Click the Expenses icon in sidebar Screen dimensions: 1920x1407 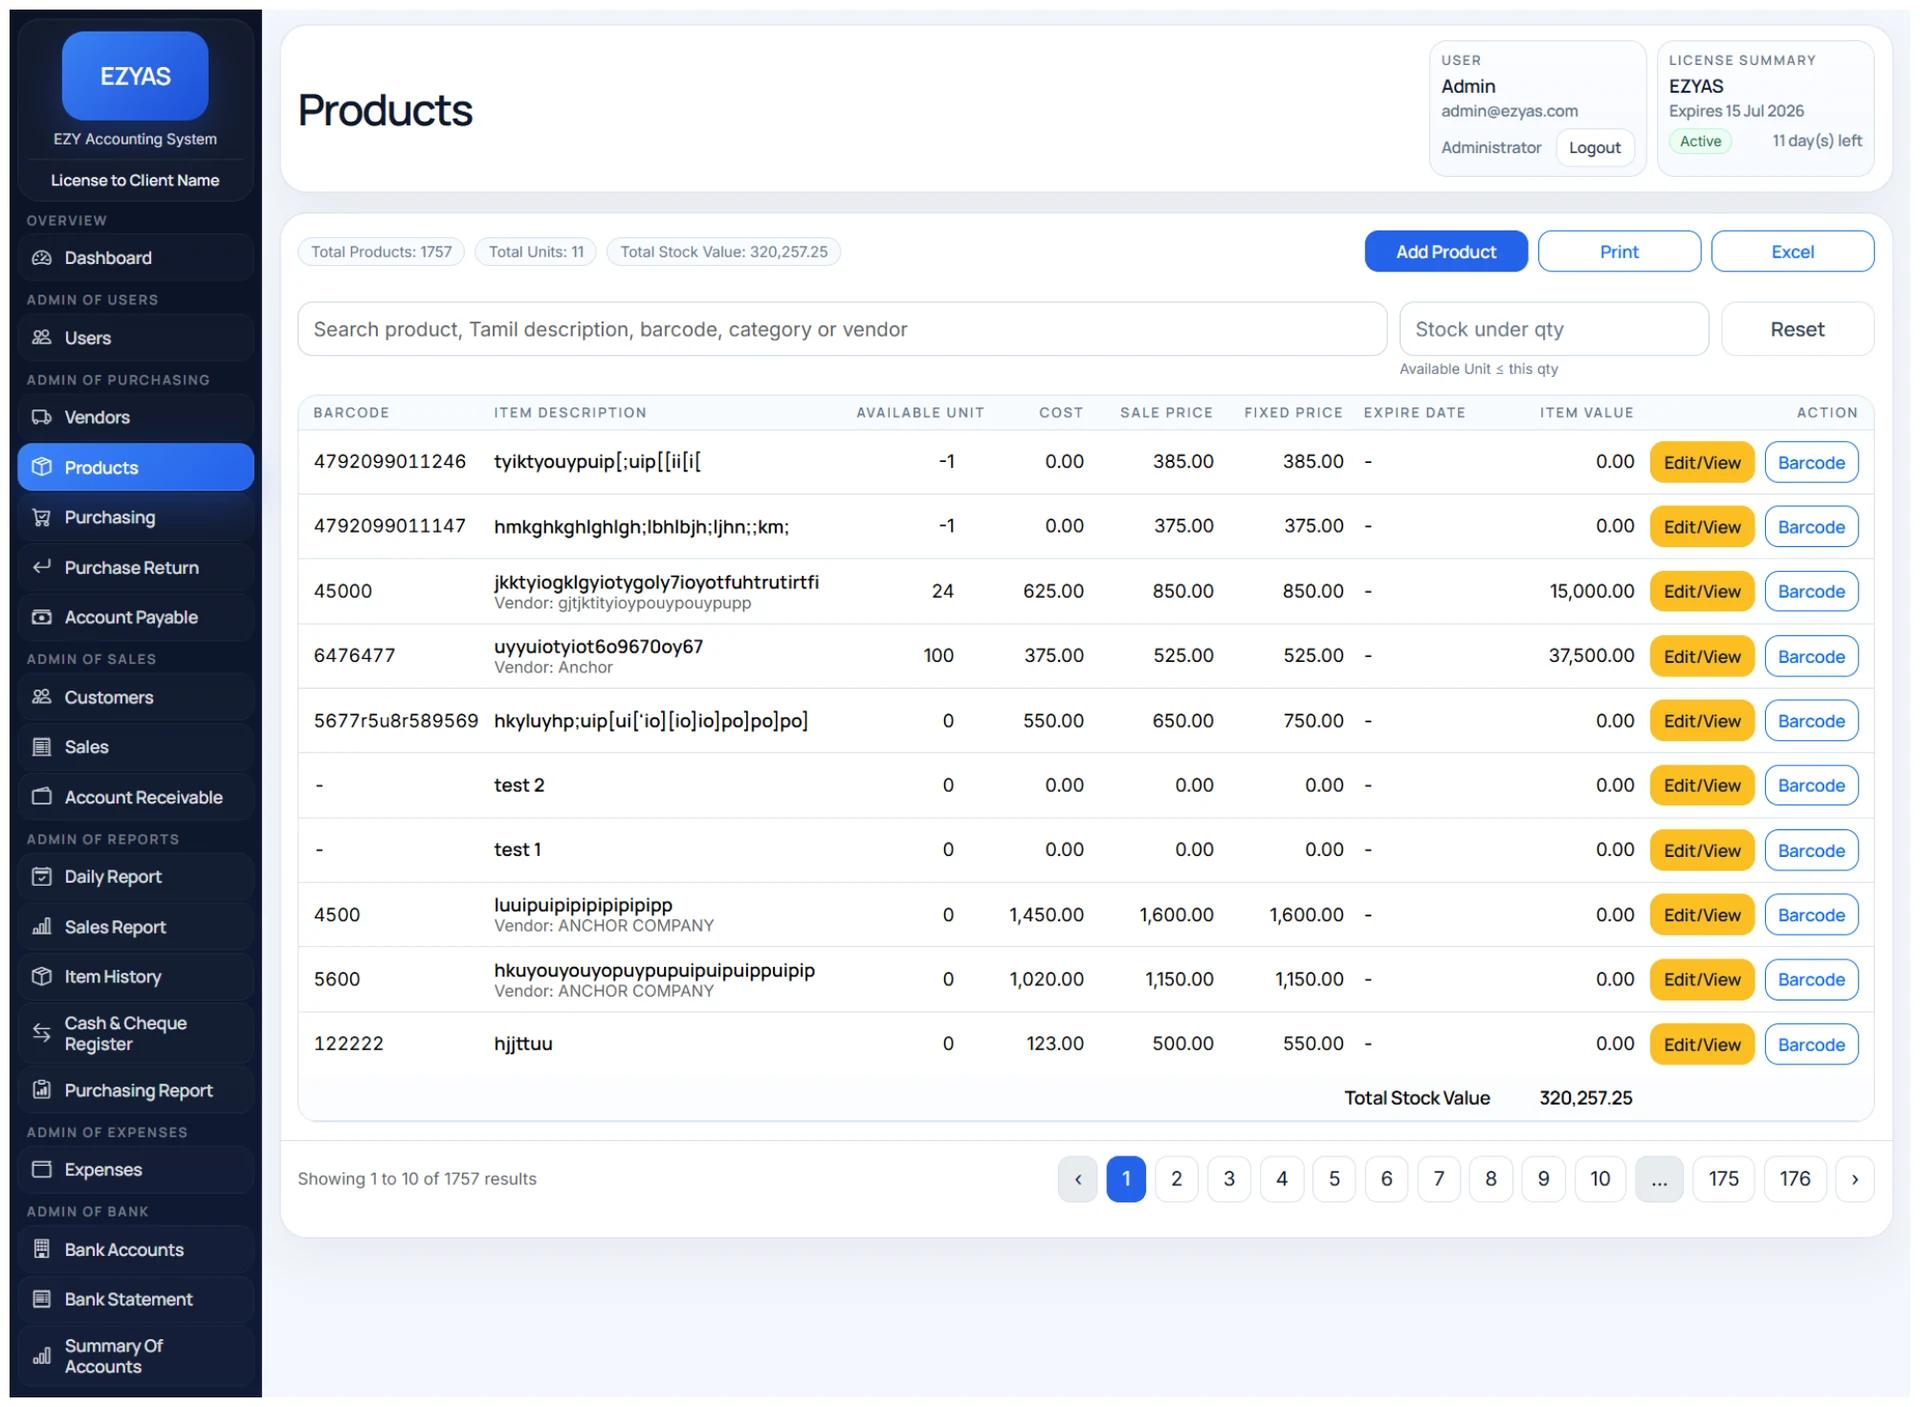click(42, 1170)
